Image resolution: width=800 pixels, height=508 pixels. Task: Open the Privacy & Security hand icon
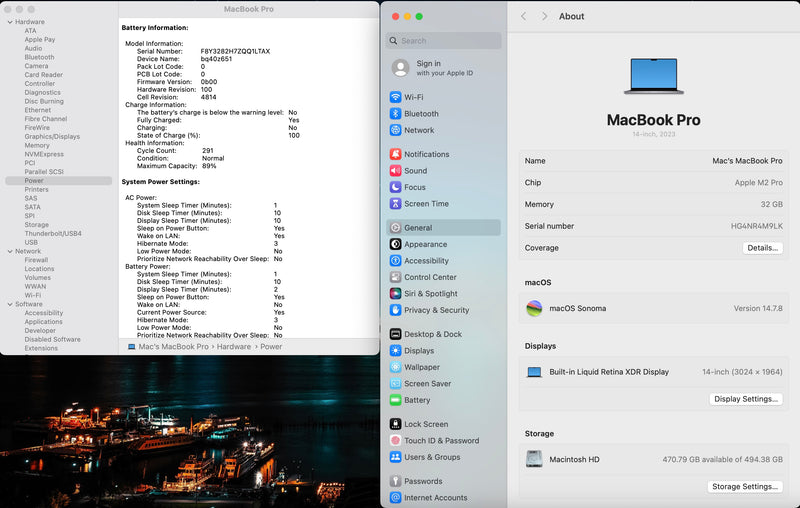click(395, 310)
